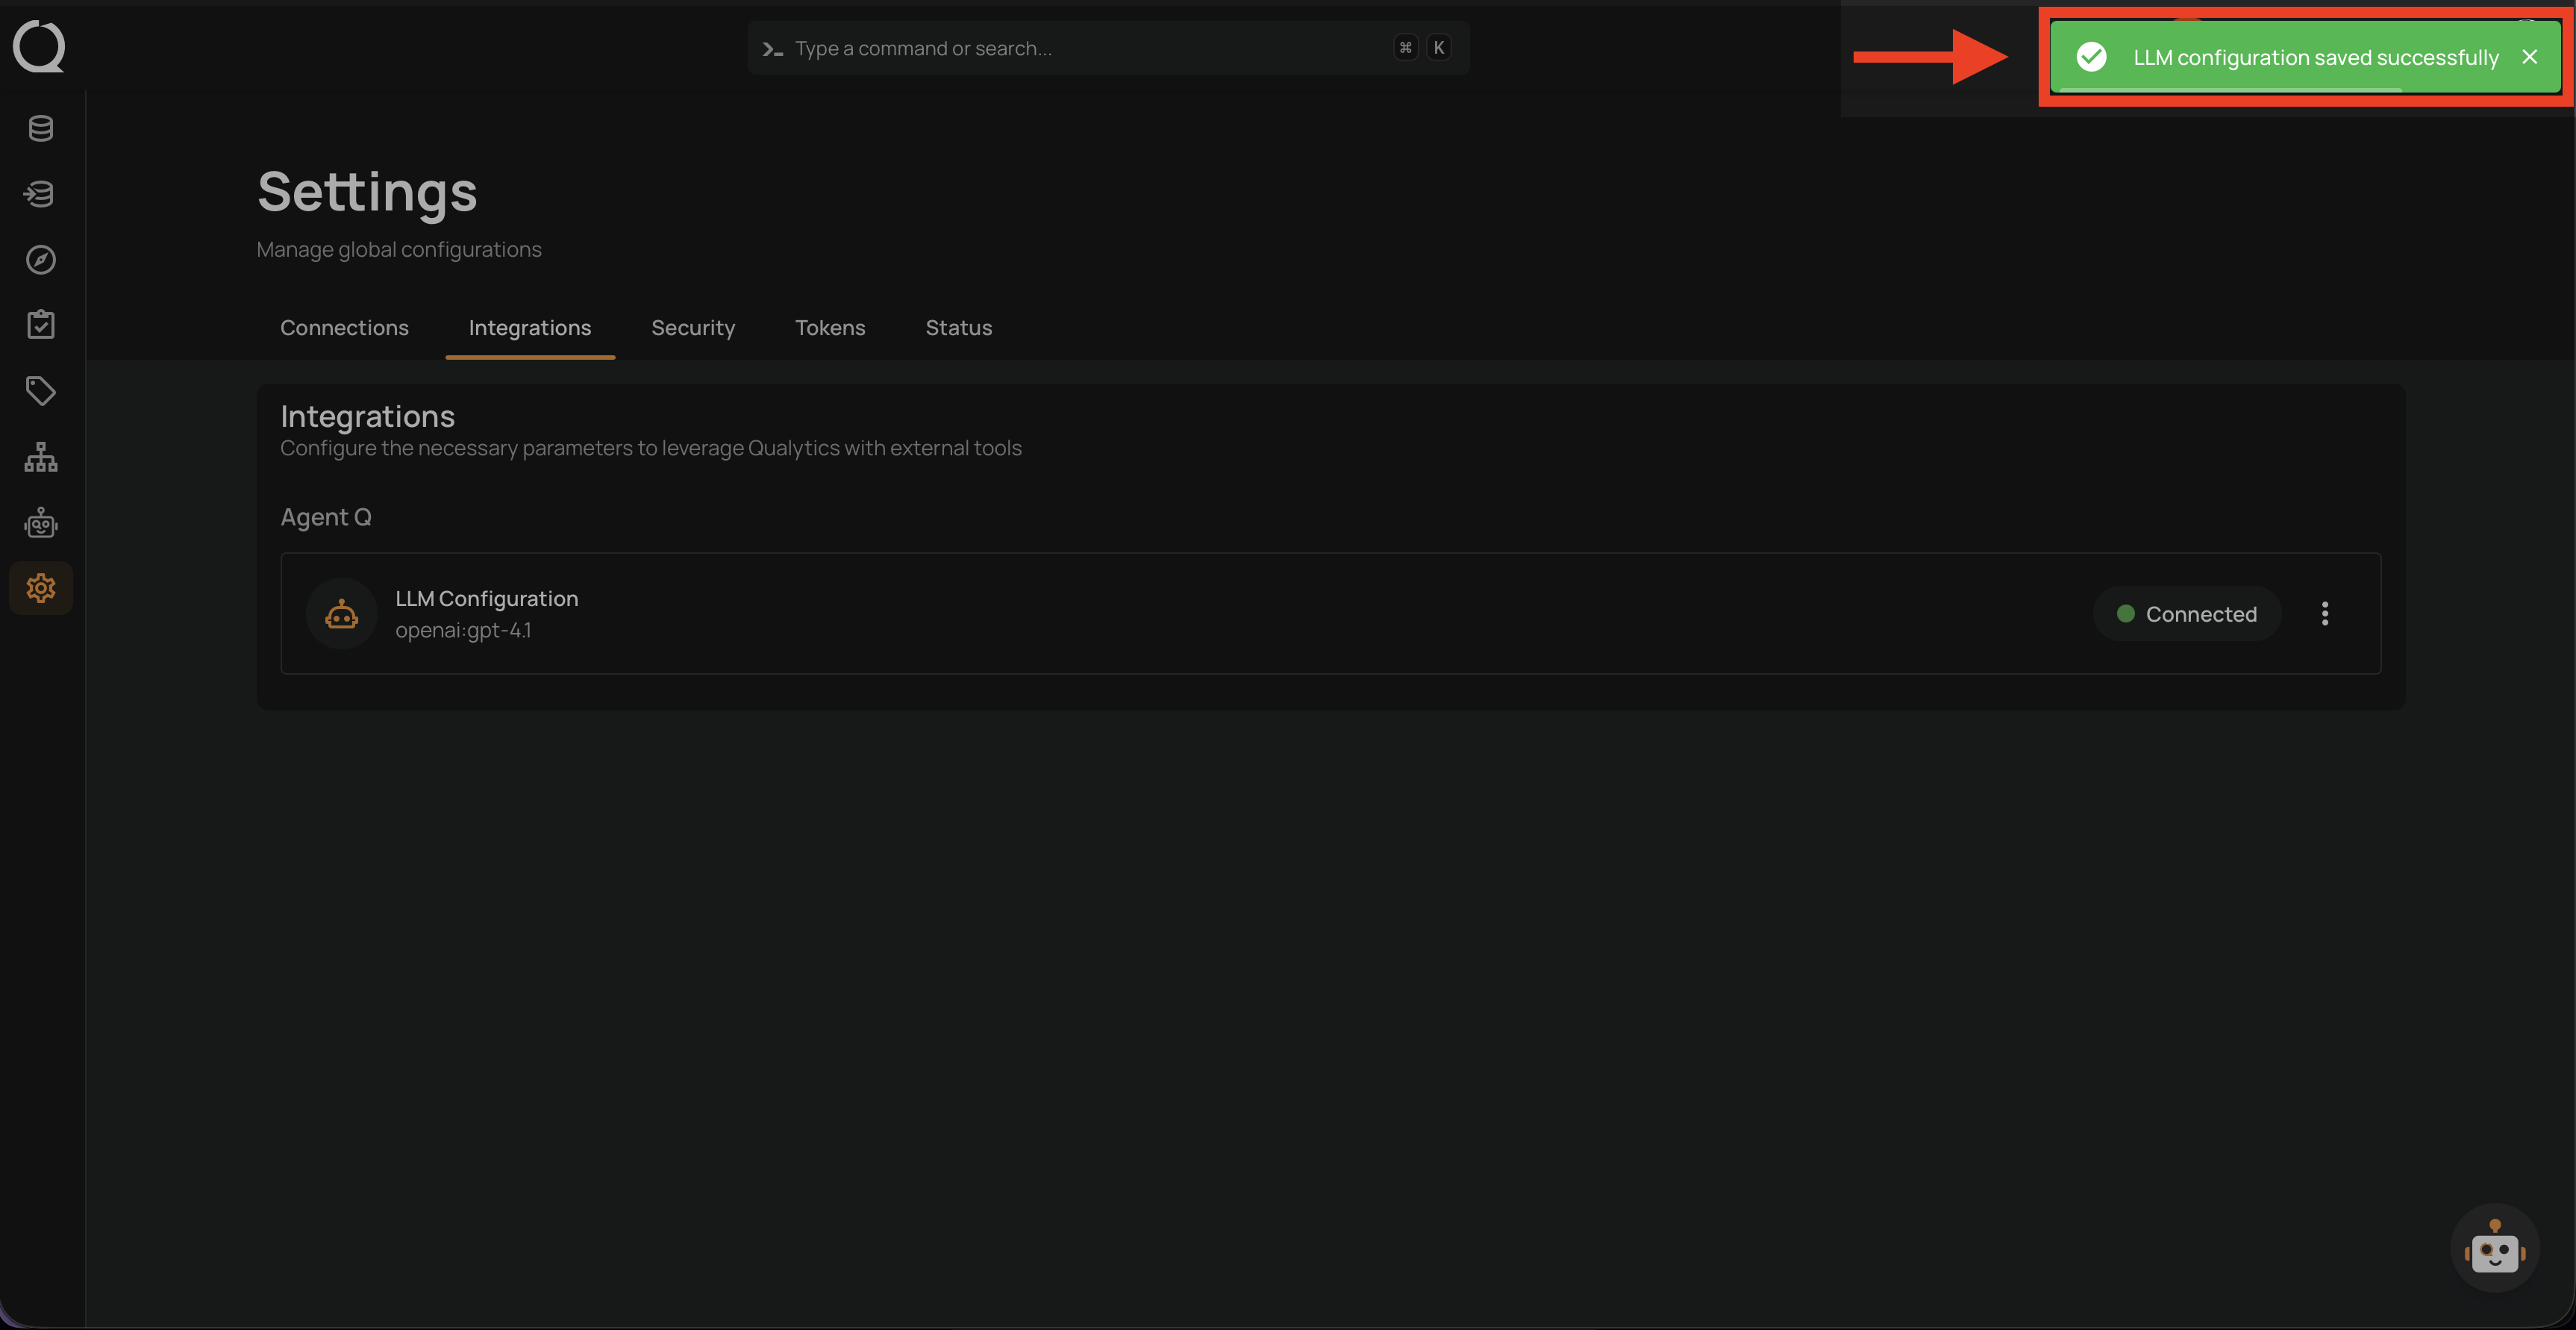The image size is (2576, 1330).
Task: Switch to the Status tab
Action: click(958, 328)
